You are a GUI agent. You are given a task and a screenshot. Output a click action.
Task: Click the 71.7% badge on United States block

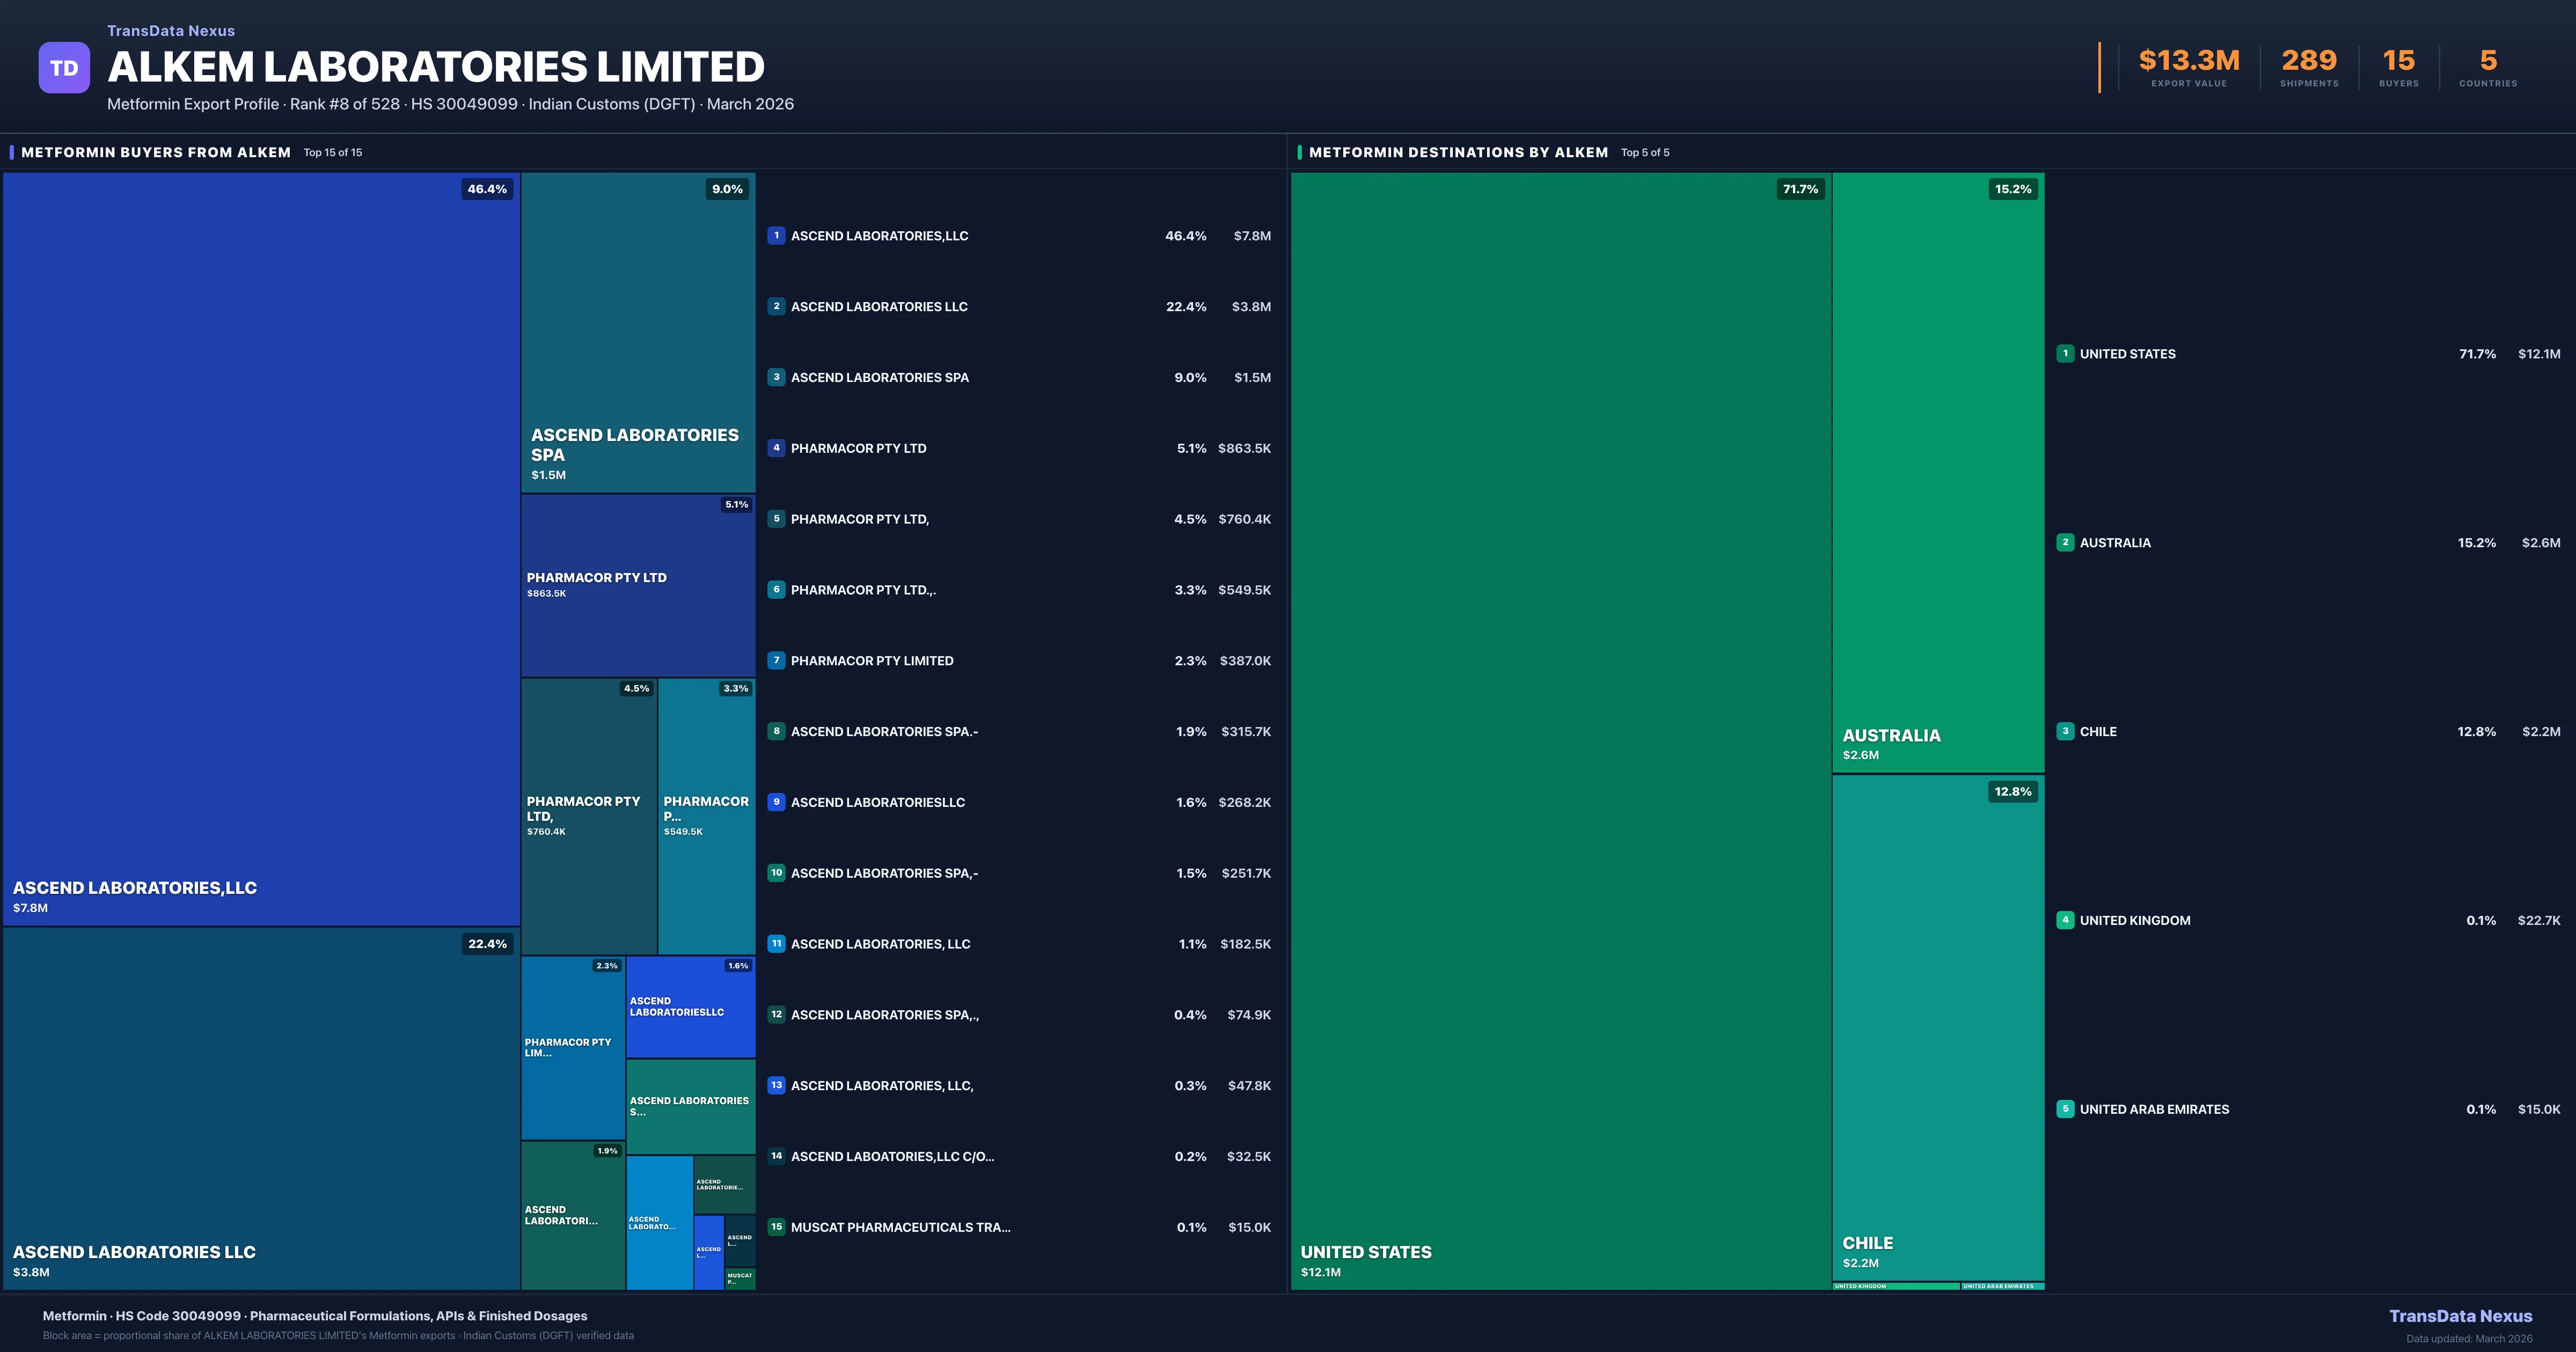click(1800, 189)
